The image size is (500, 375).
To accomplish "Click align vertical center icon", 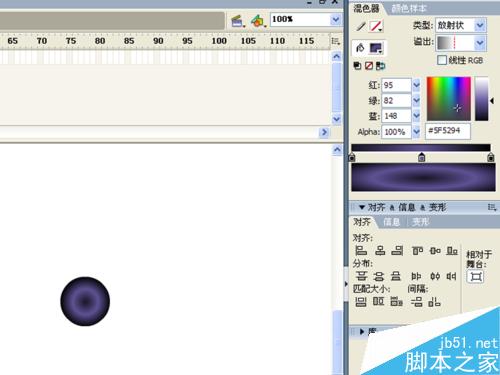I will coord(435,250).
